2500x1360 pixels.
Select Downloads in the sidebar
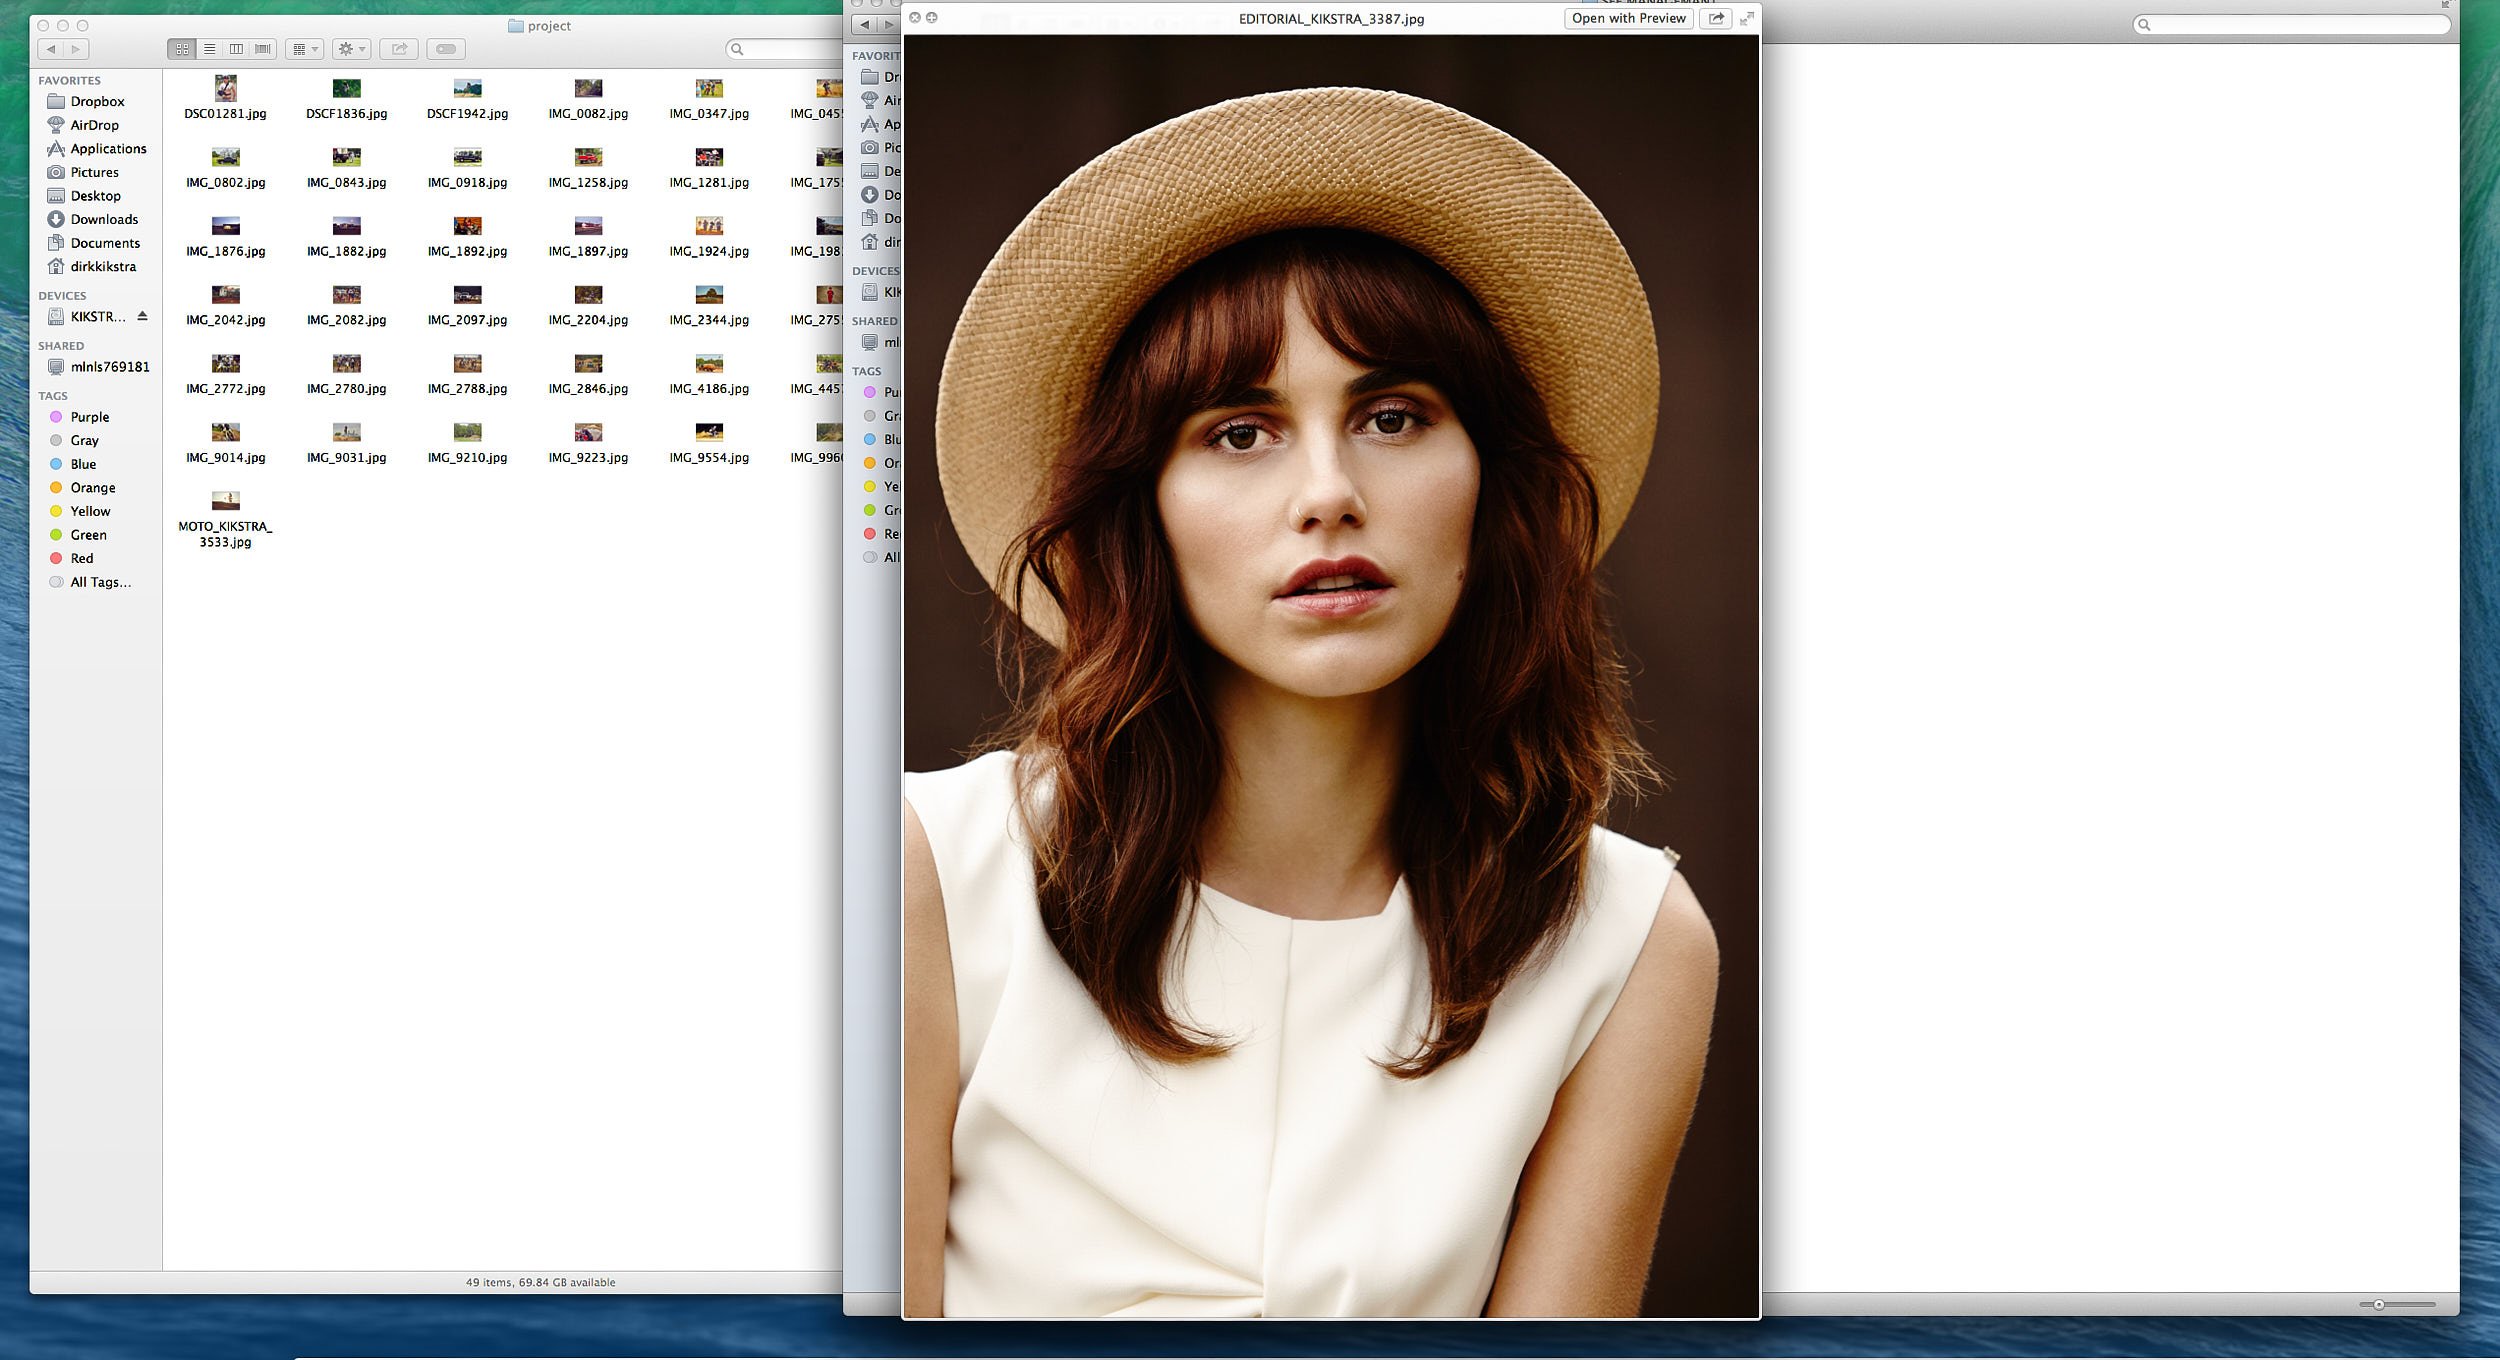(104, 219)
